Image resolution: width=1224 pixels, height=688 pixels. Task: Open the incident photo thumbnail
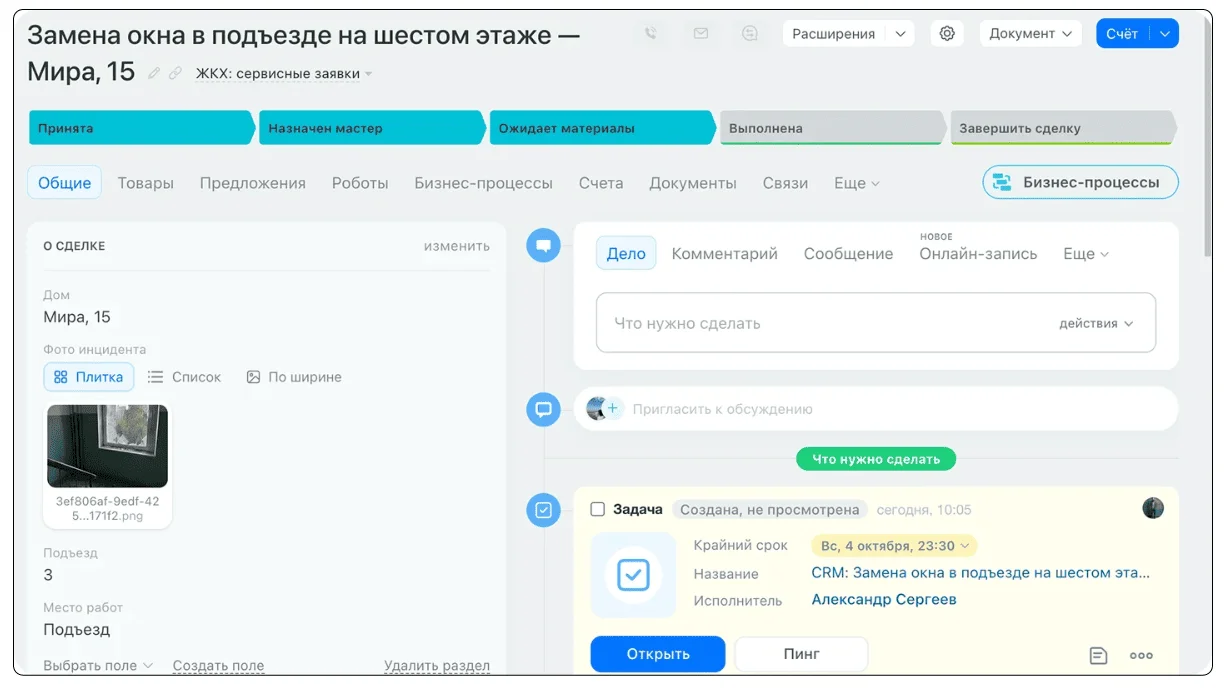[108, 446]
